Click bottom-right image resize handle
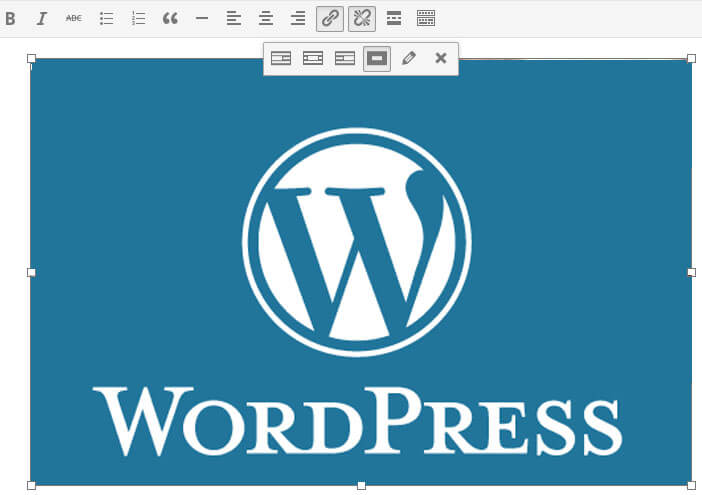702x495 pixels. (691, 485)
